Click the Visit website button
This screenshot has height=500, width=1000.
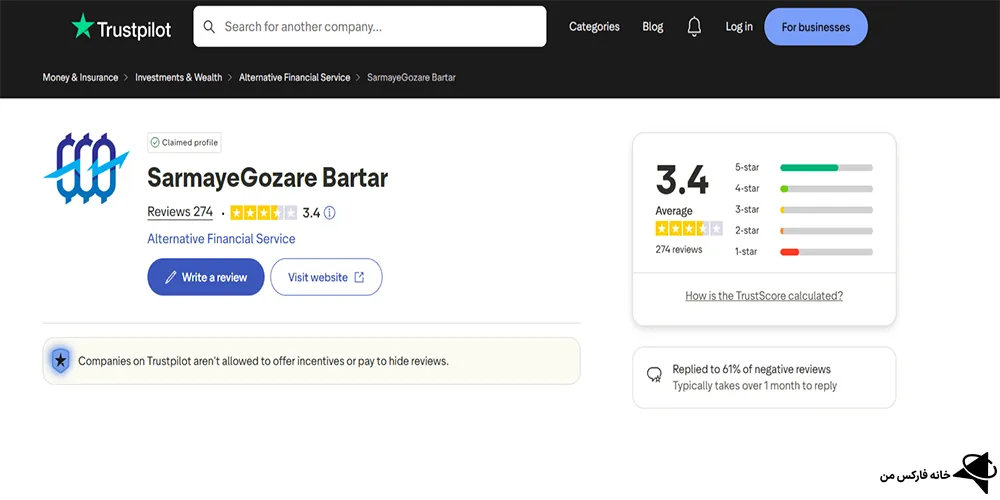(326, 277)
